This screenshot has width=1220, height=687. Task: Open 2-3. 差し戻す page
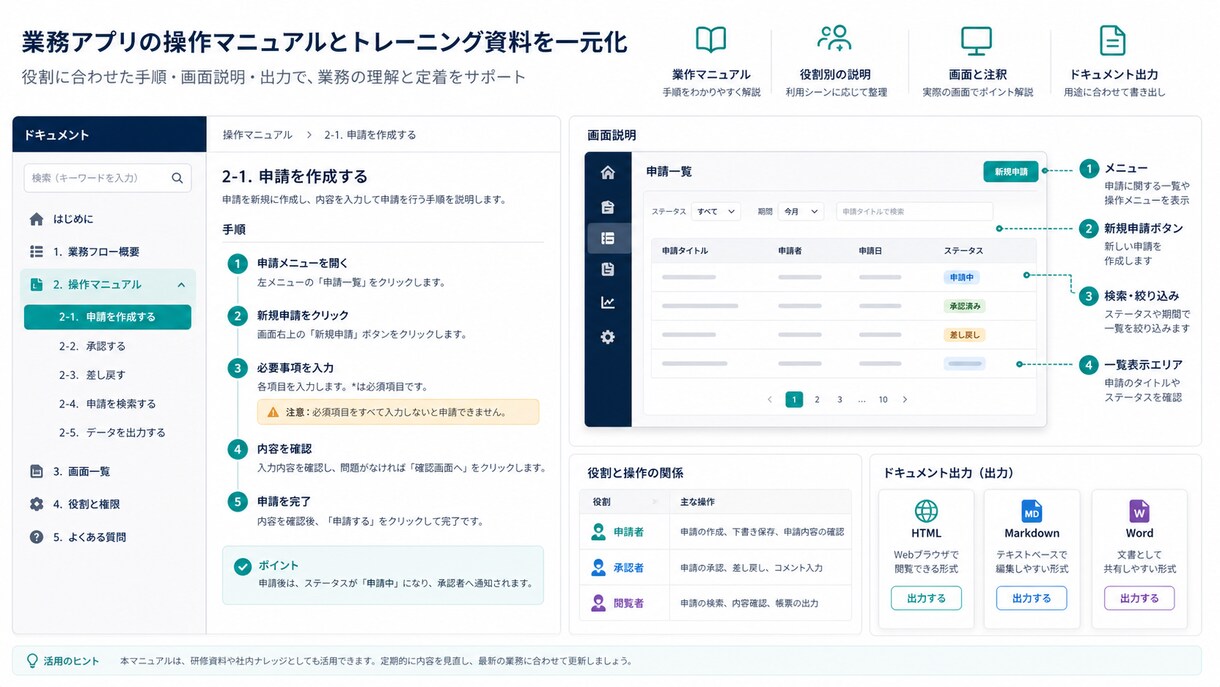(x=92, y=375)
